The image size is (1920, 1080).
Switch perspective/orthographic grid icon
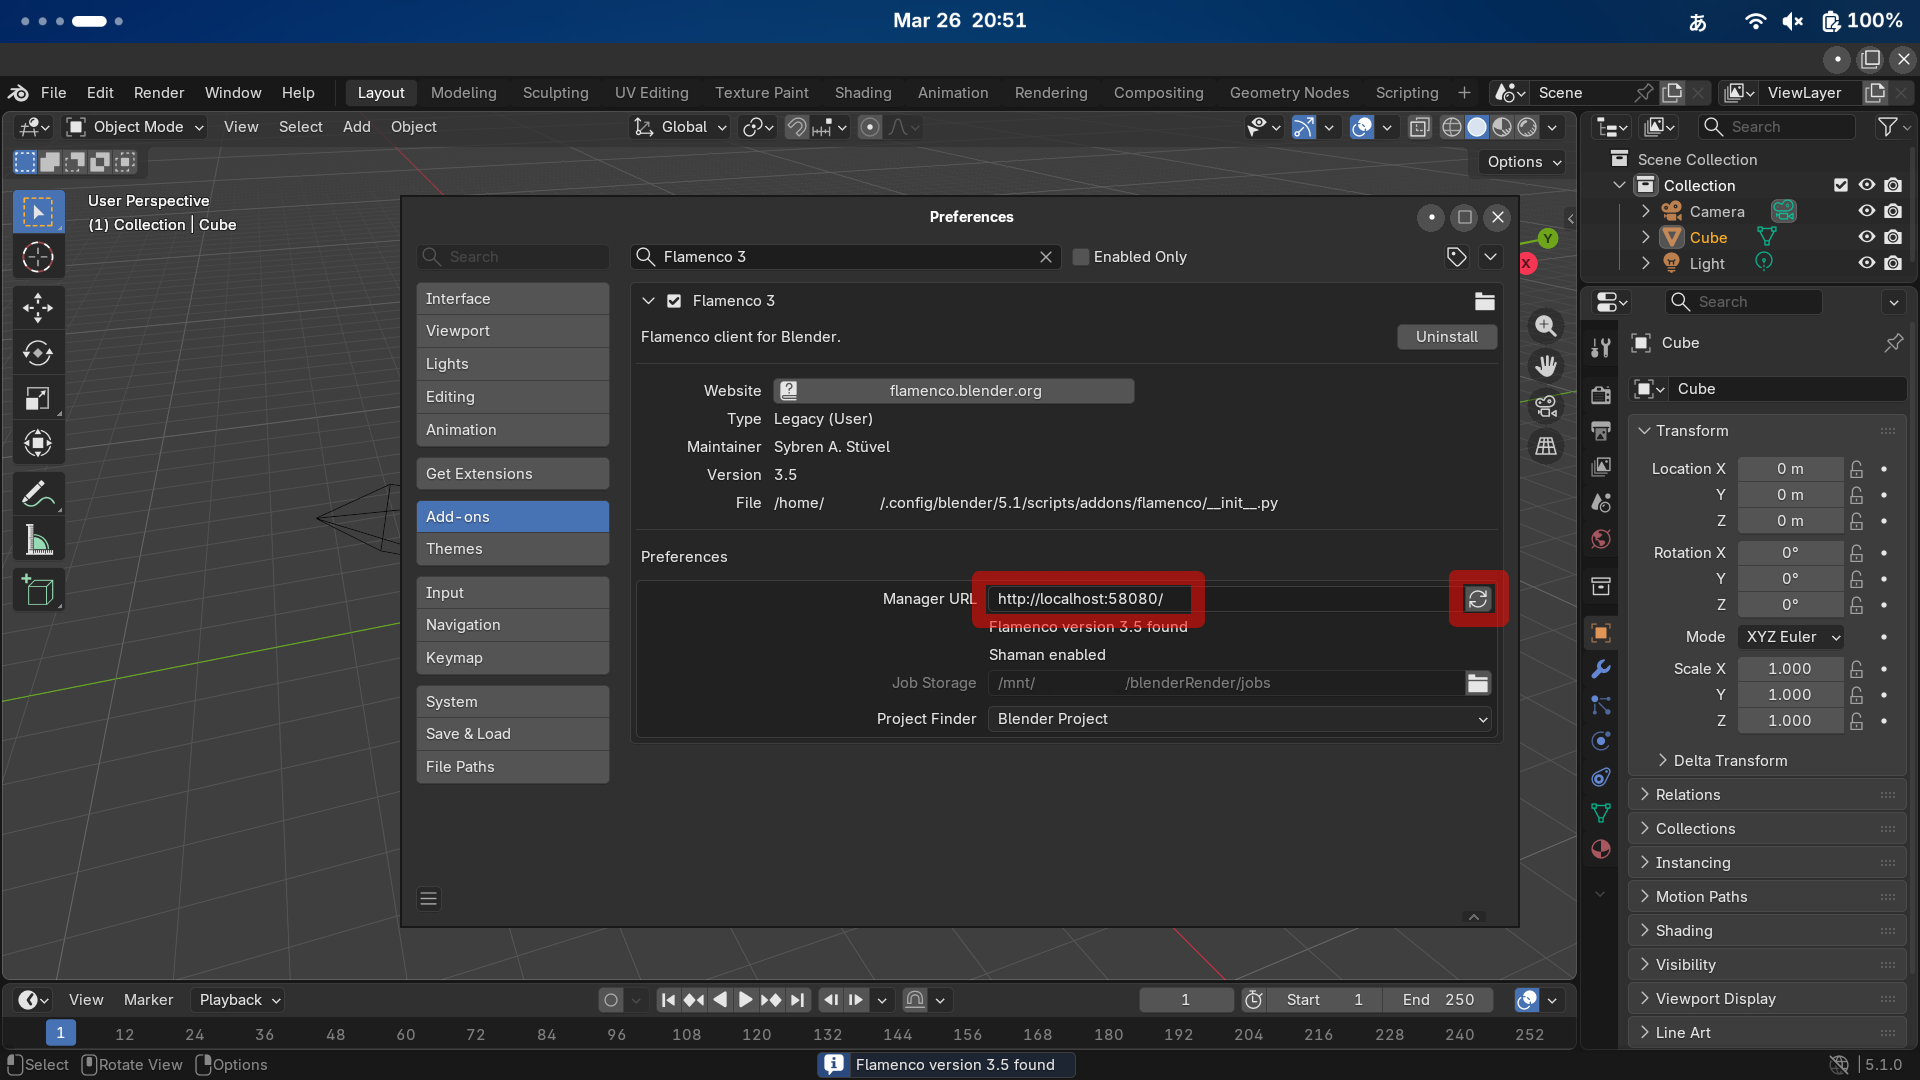[x=1546, y=446]
